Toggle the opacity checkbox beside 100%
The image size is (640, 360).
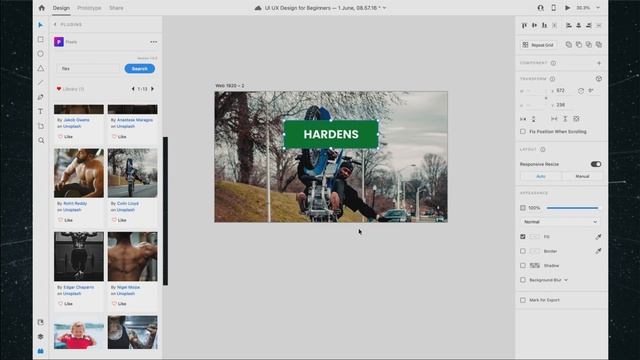pos(523,208)
